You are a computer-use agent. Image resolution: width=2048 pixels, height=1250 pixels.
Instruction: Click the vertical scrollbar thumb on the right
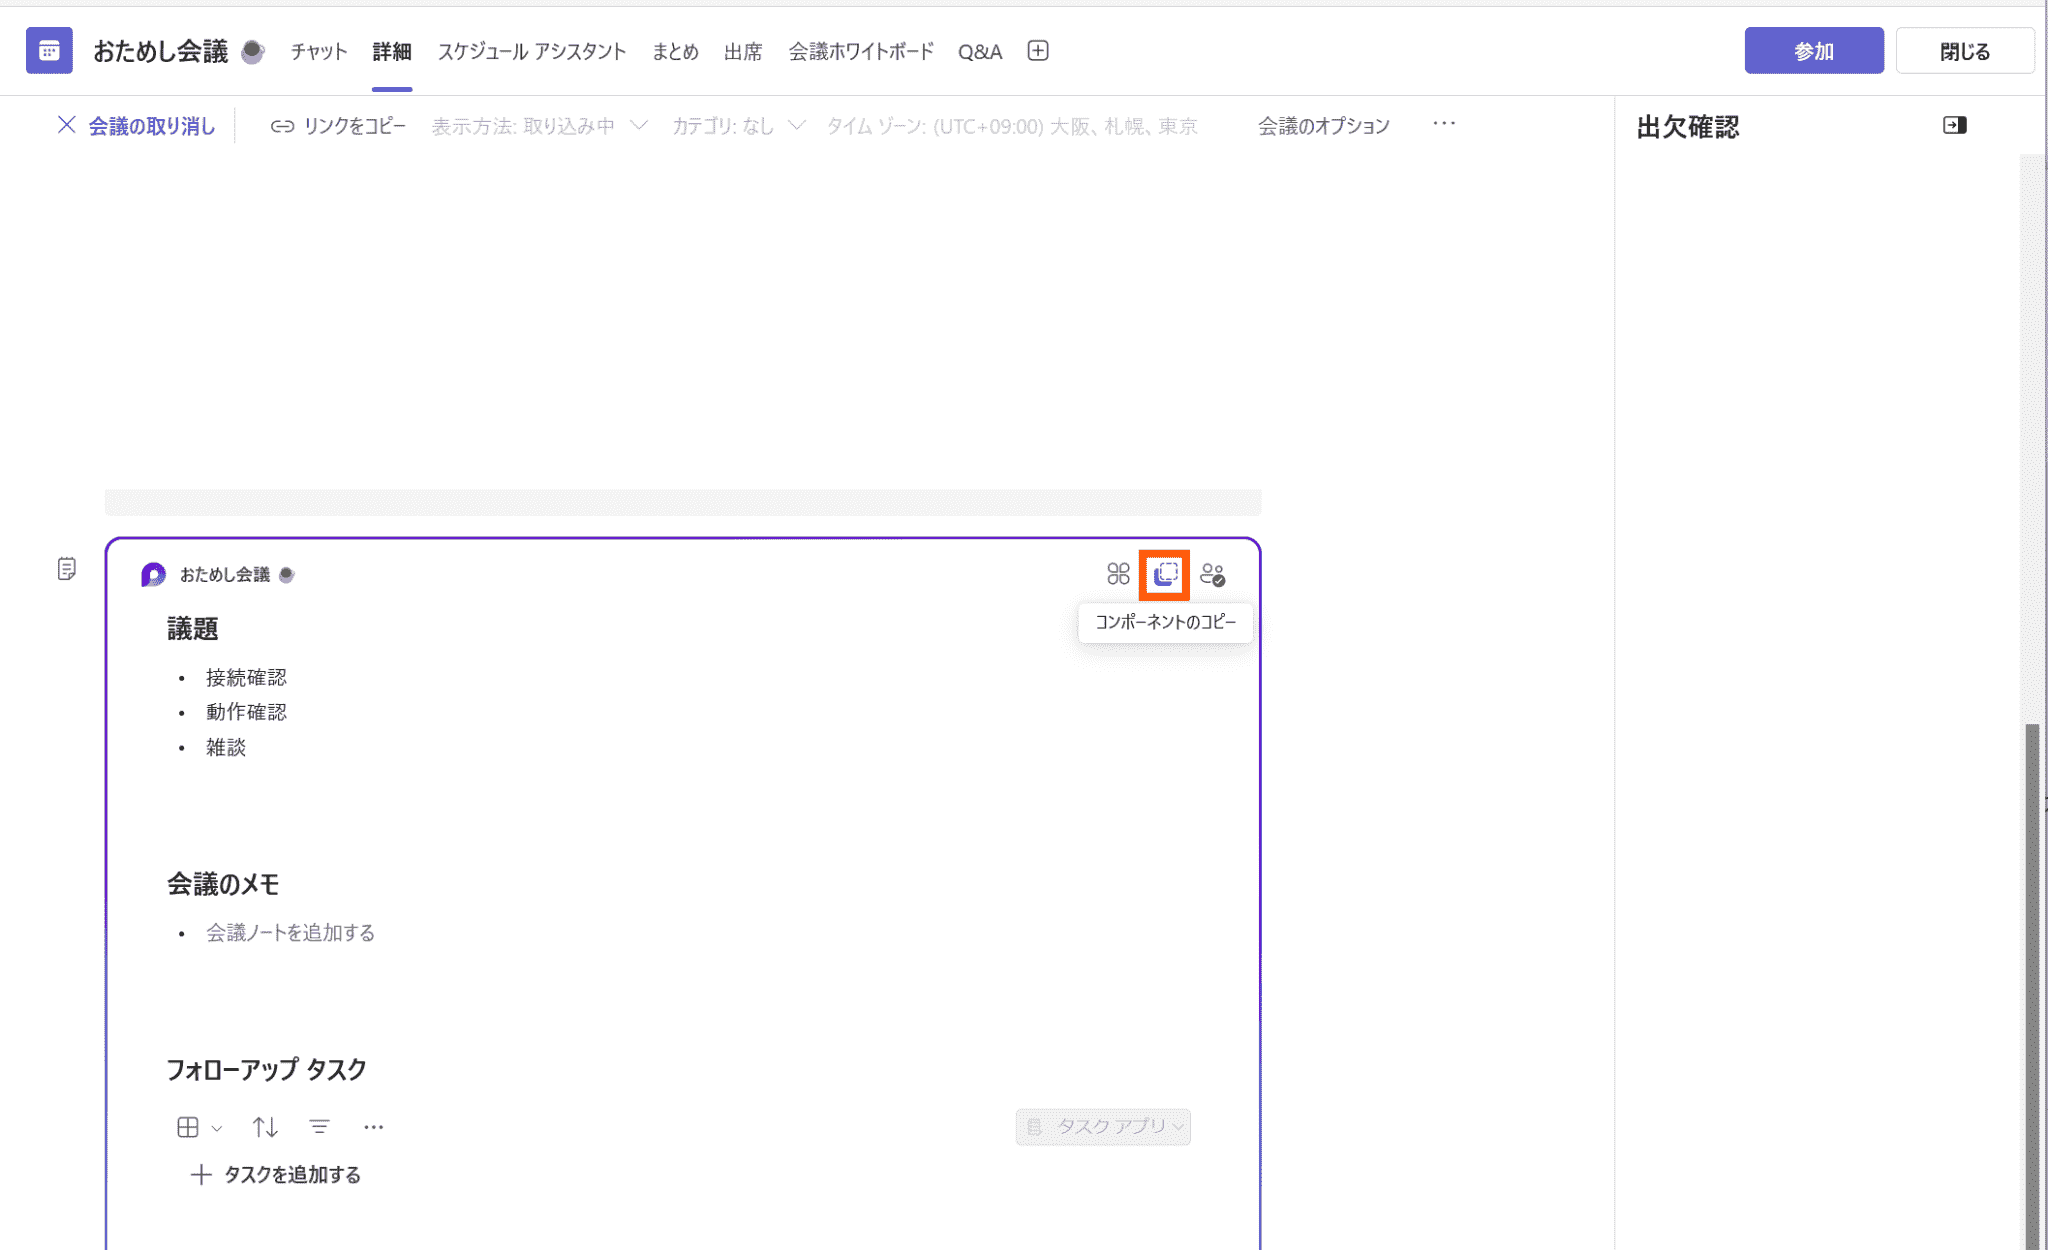[x=2032, y=985]
